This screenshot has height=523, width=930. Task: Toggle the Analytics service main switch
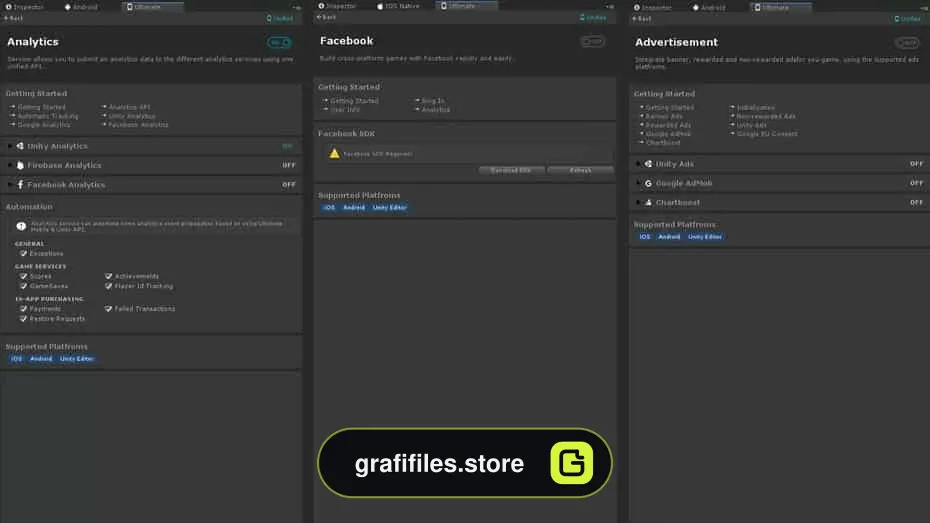coord(279,42)
